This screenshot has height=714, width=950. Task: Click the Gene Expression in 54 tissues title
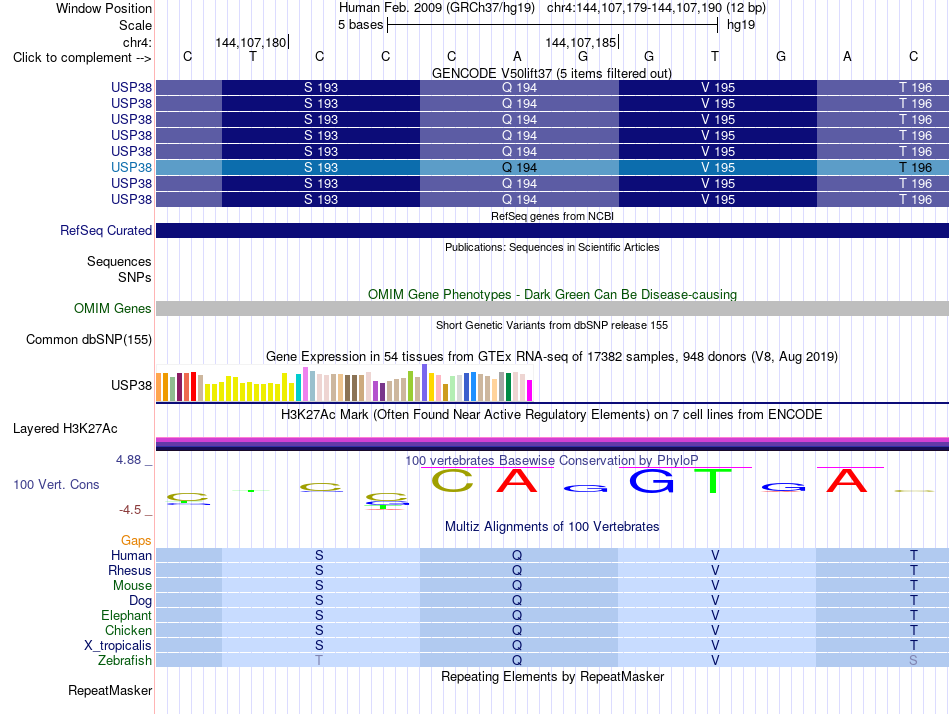coord(551,356)
